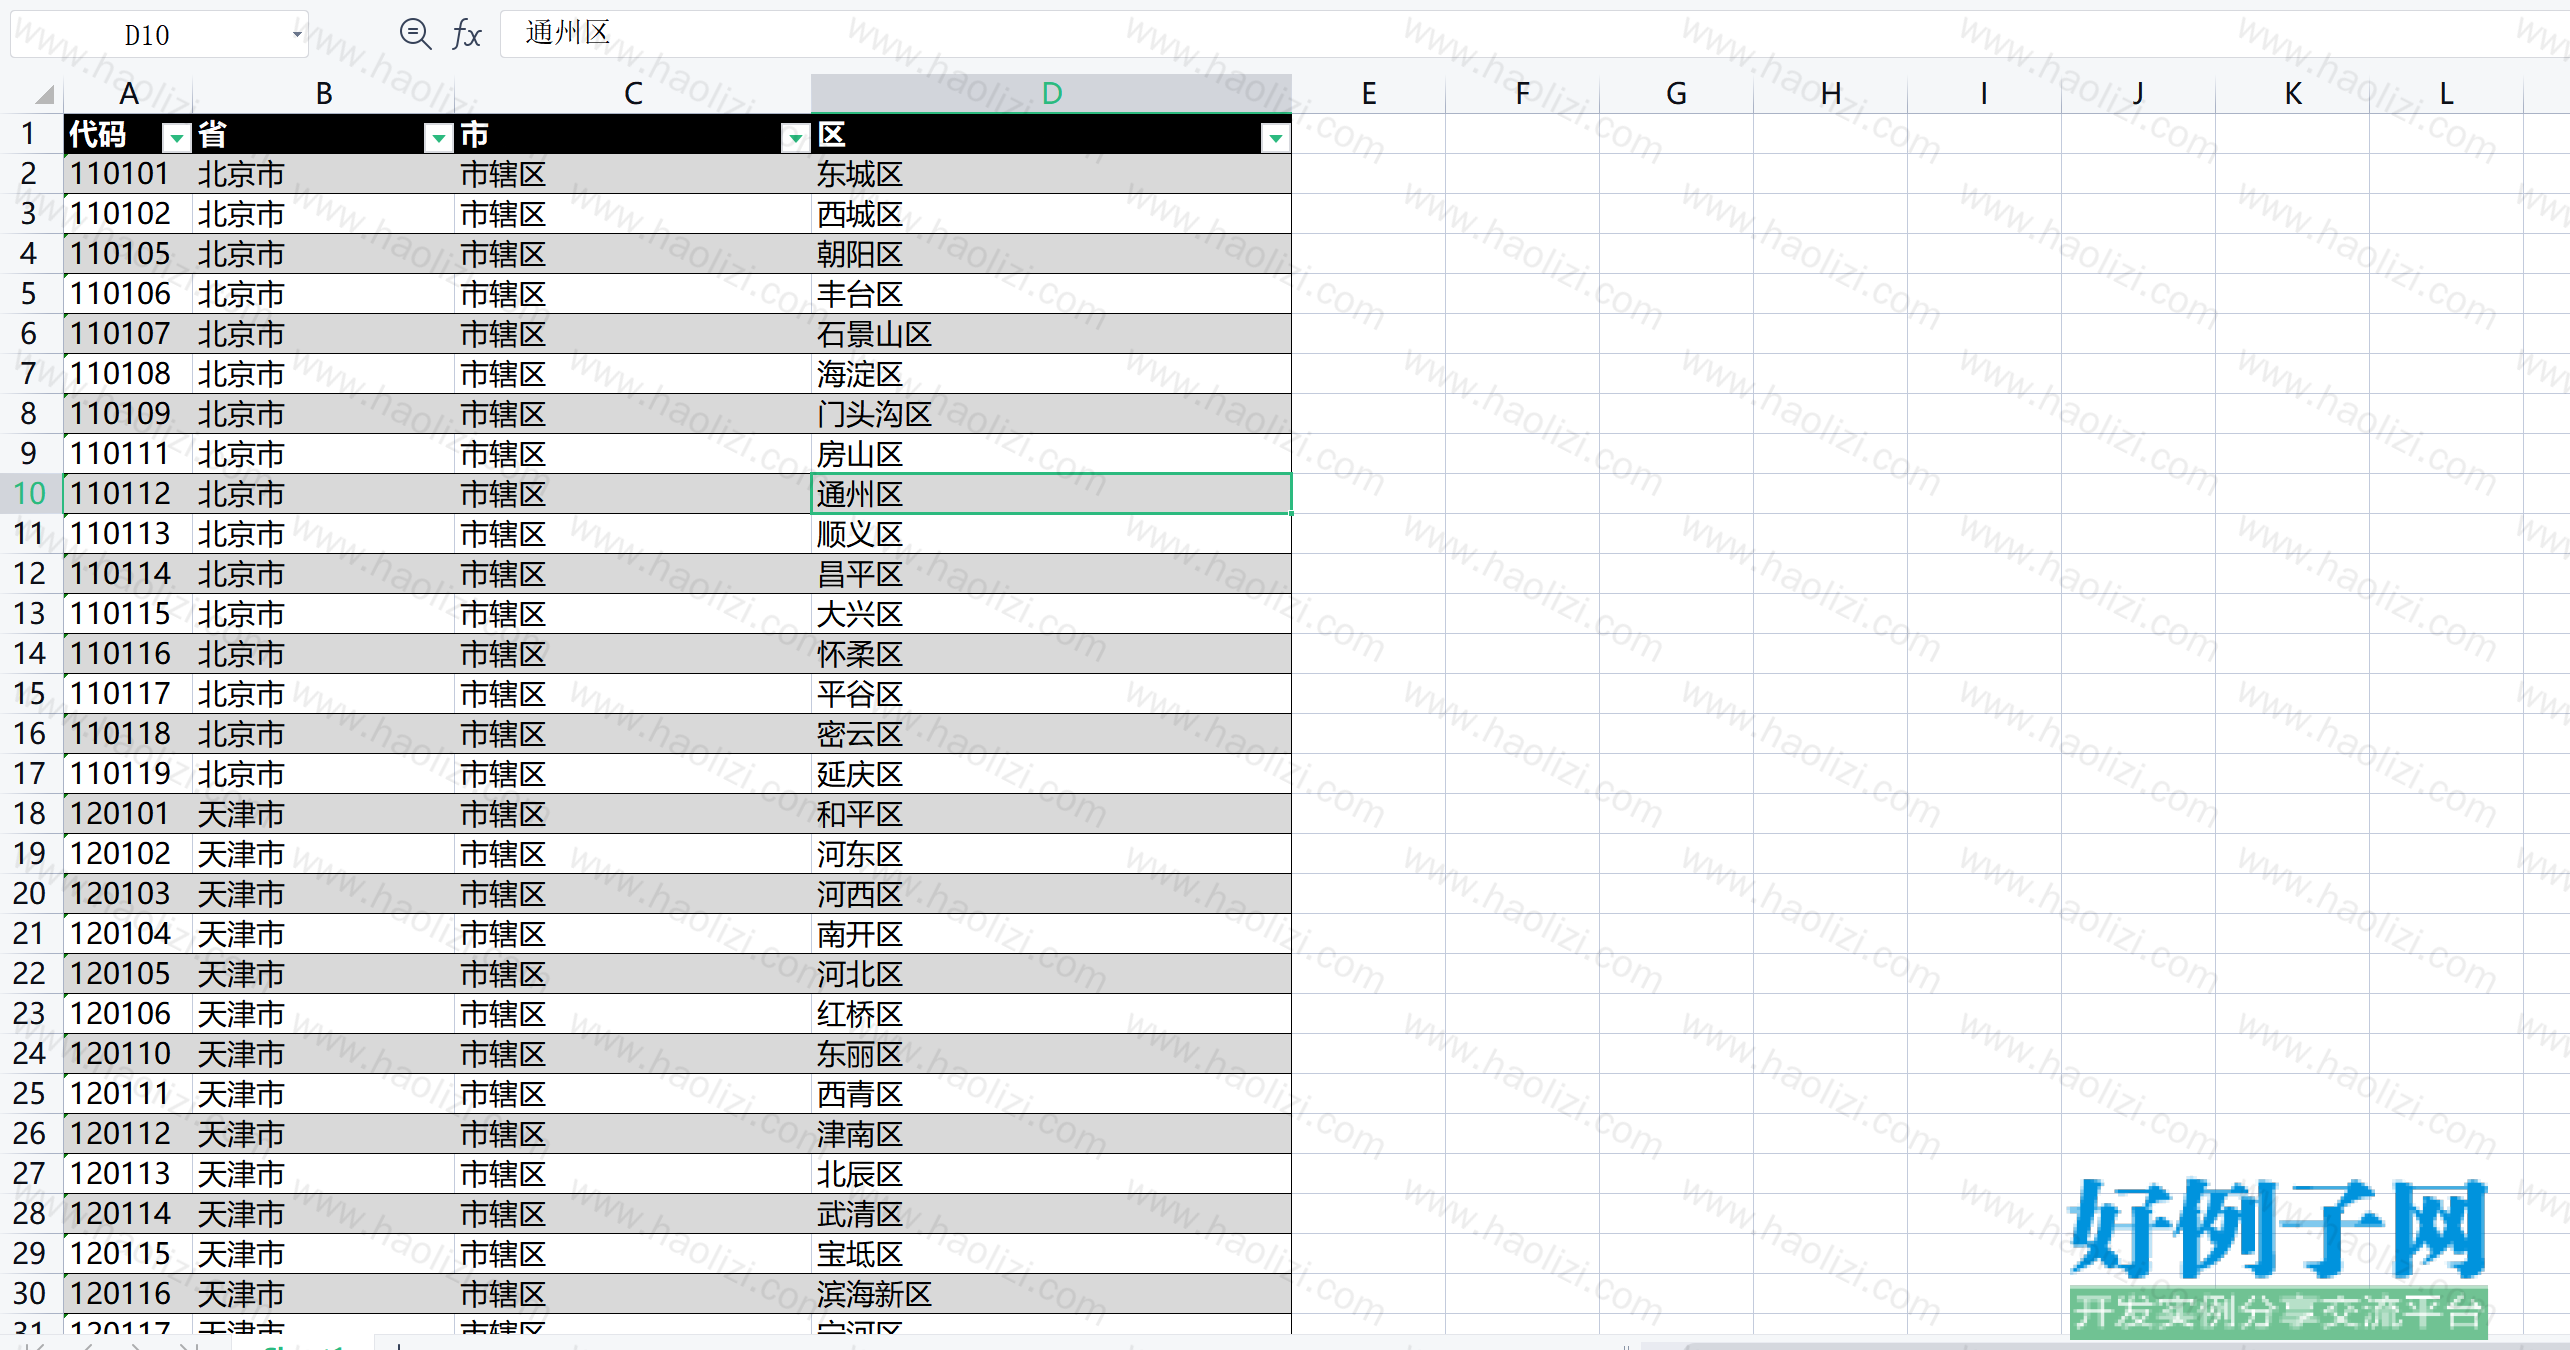
Task: Select column K header
Action: click(x=2292, y=94)
